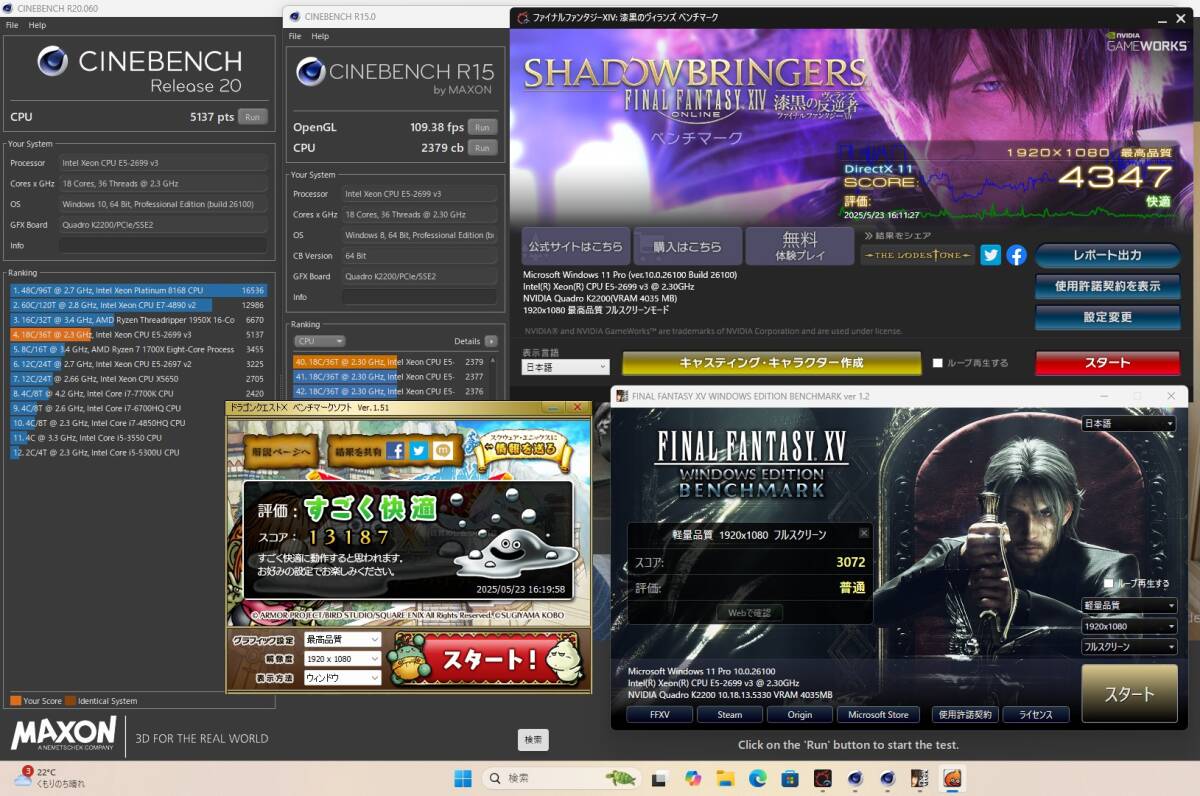Open the Help menu in Cinebench R15
Viewport: 1200px width, 796px height.
point(320,36)
